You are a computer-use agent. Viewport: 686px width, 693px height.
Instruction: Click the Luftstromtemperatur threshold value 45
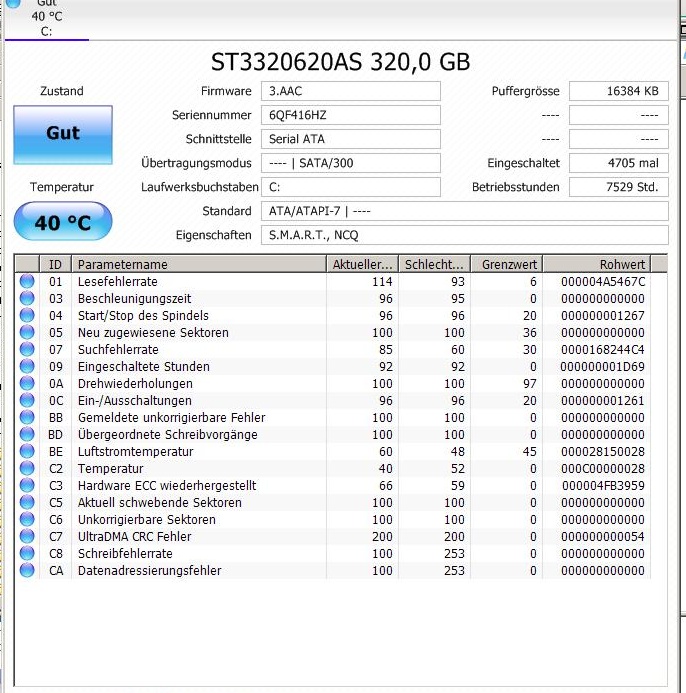tap(530, 452)
